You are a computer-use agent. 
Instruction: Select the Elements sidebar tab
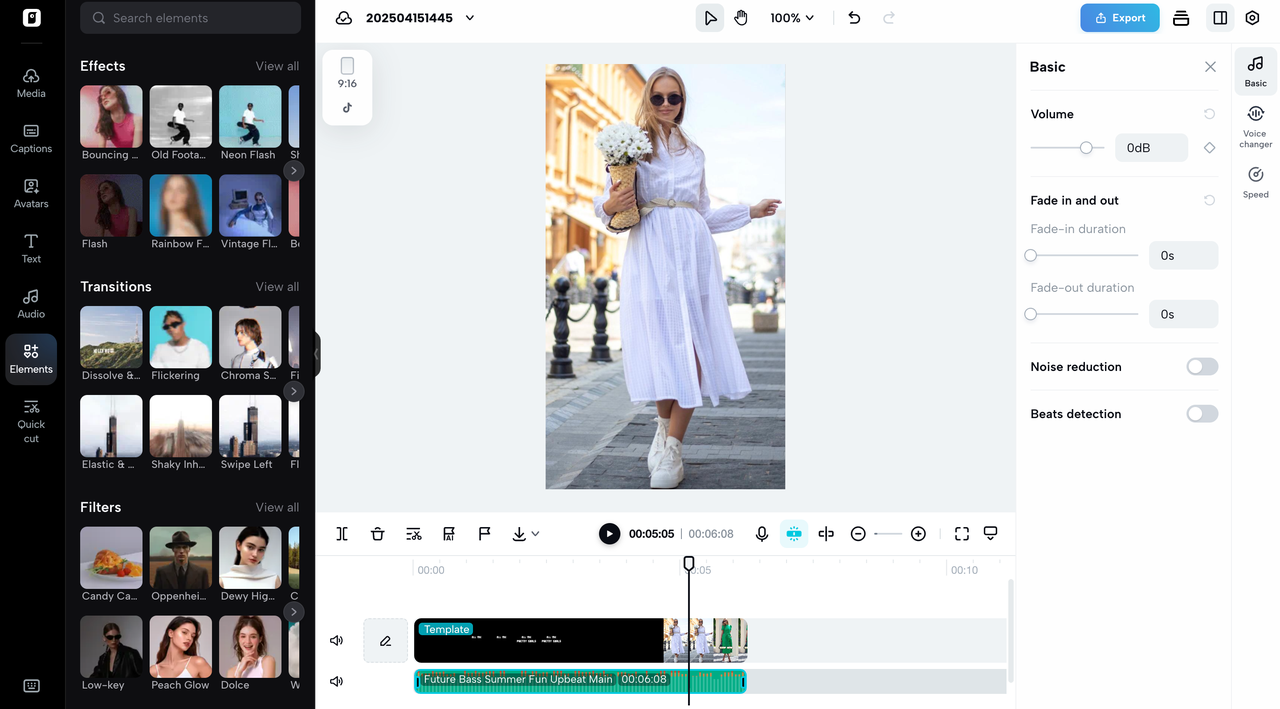click(31, 359)
